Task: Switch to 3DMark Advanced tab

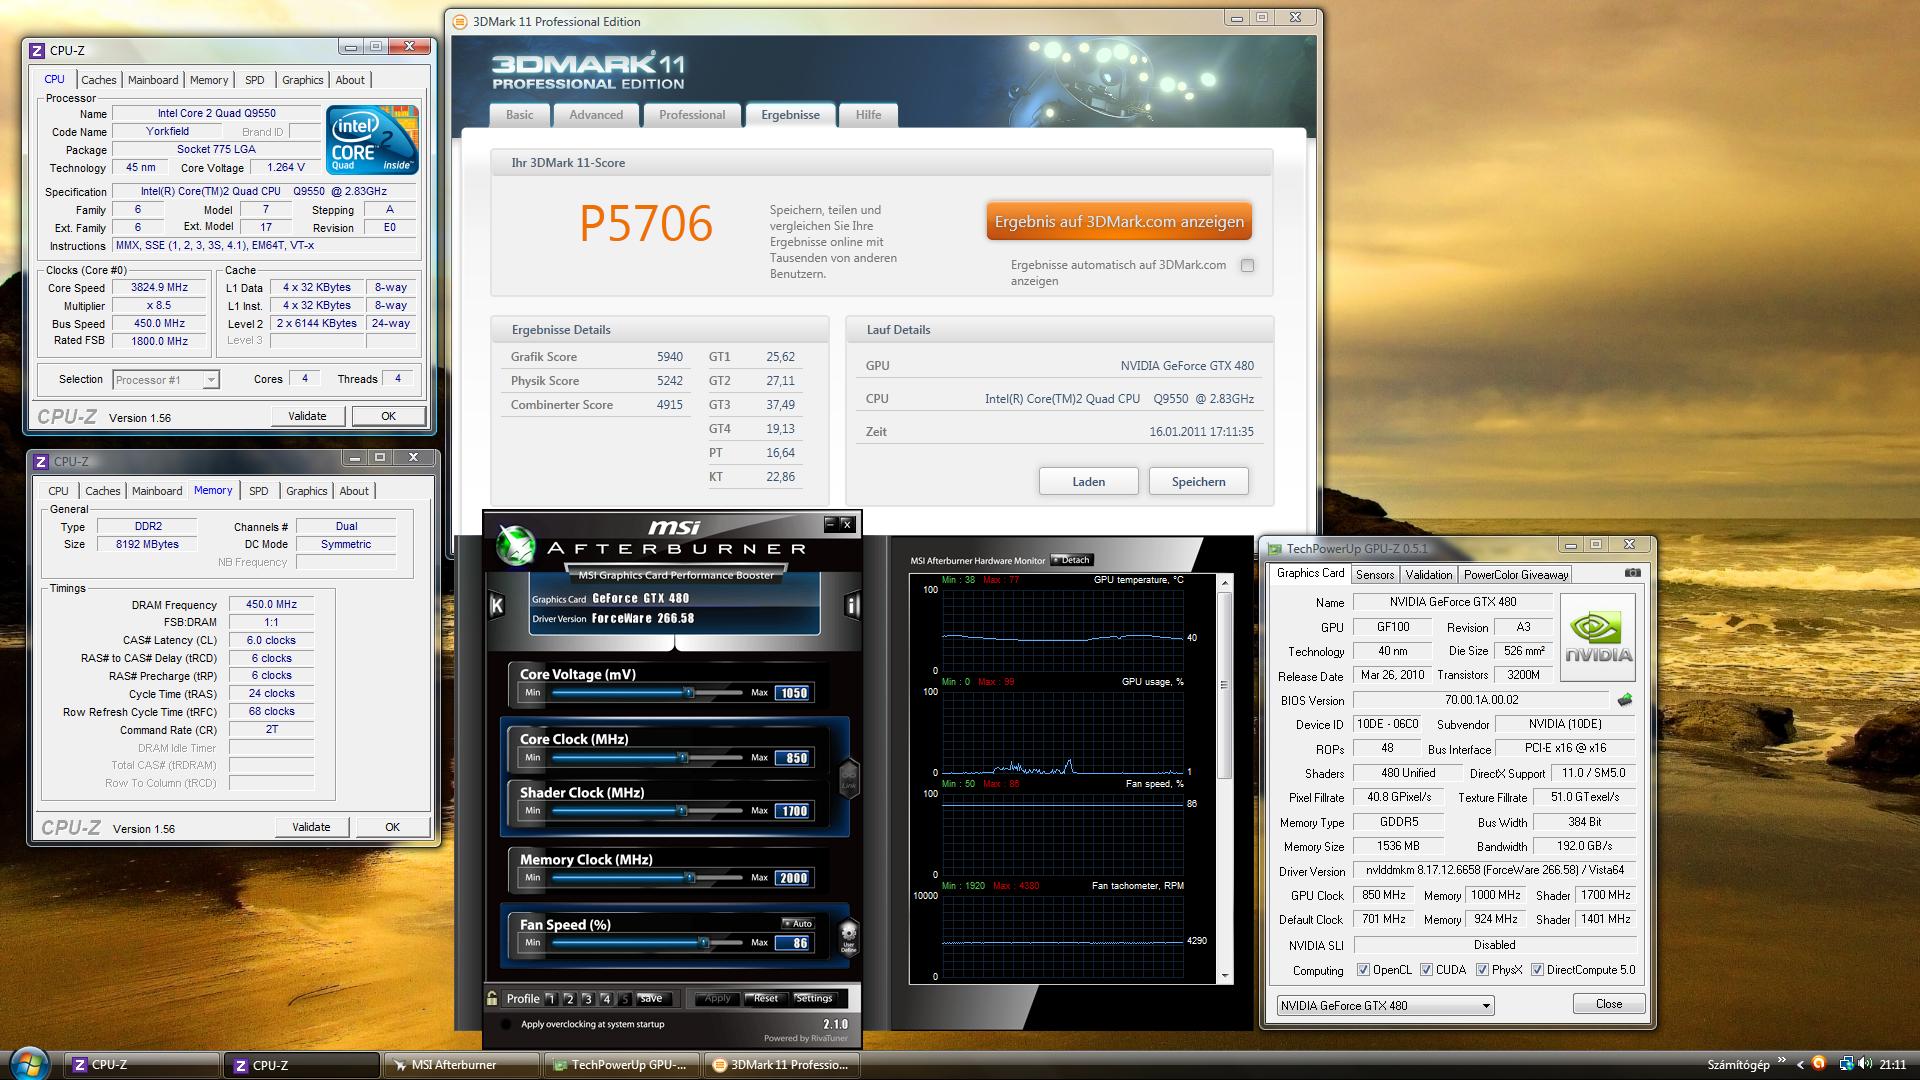Action: click(x=596, y=115)
